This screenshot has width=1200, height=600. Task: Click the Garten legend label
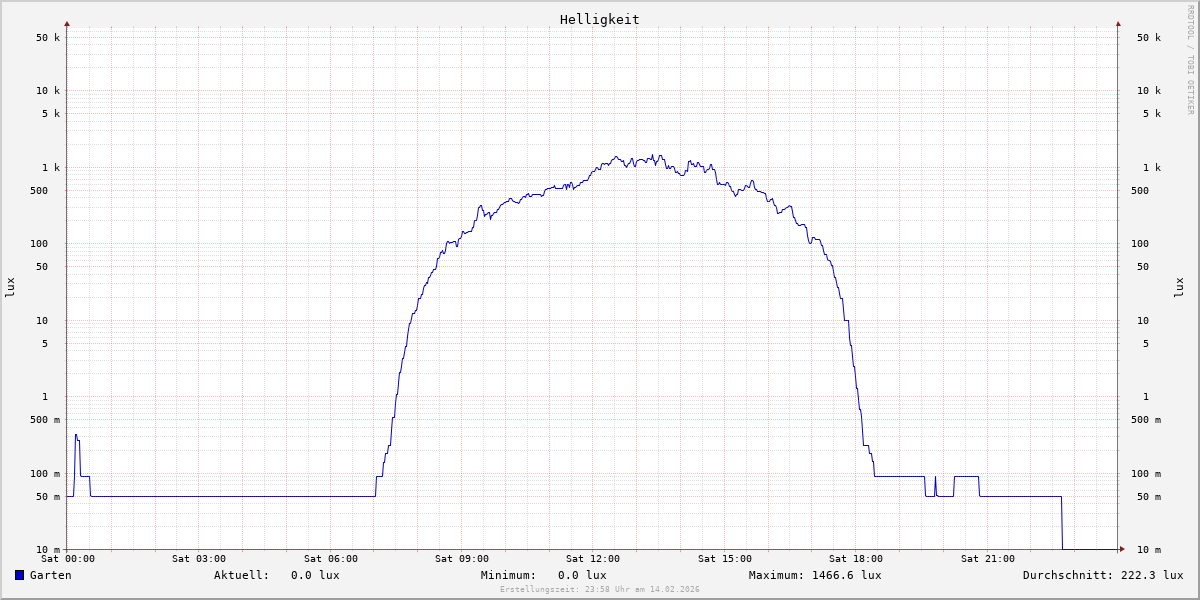(50, 575)
